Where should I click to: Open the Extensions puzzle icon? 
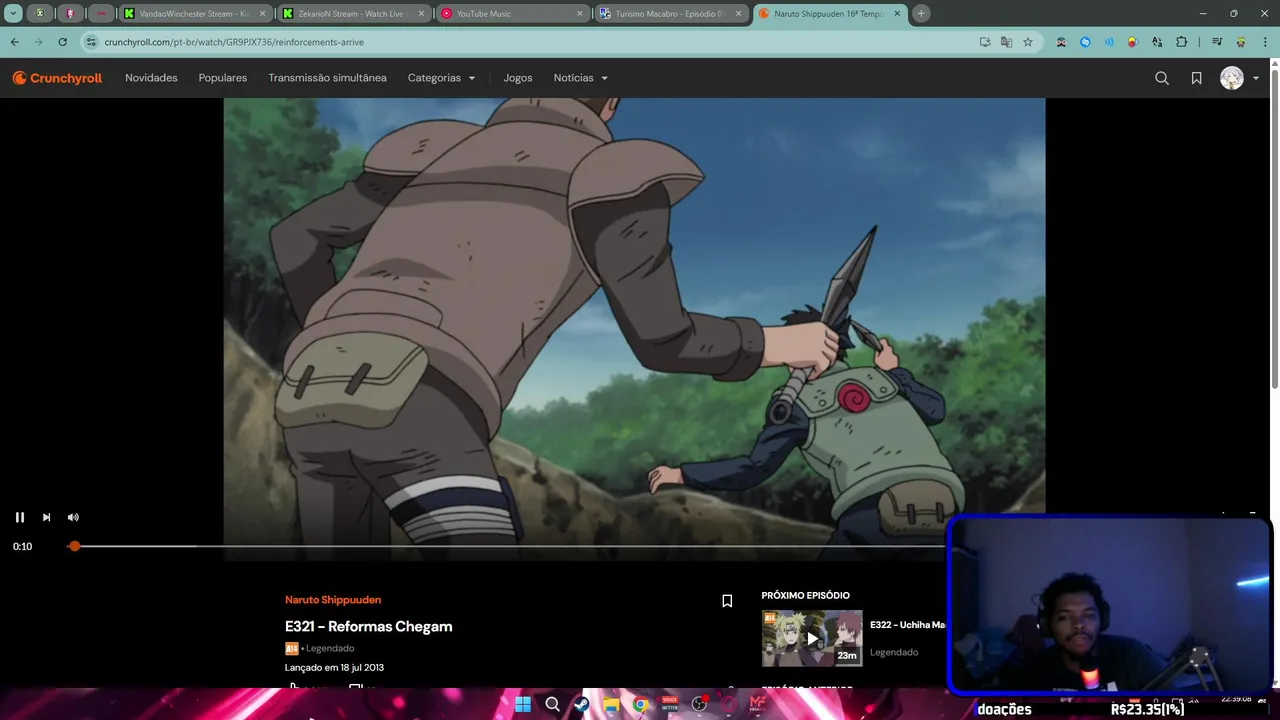[1181, 42]
